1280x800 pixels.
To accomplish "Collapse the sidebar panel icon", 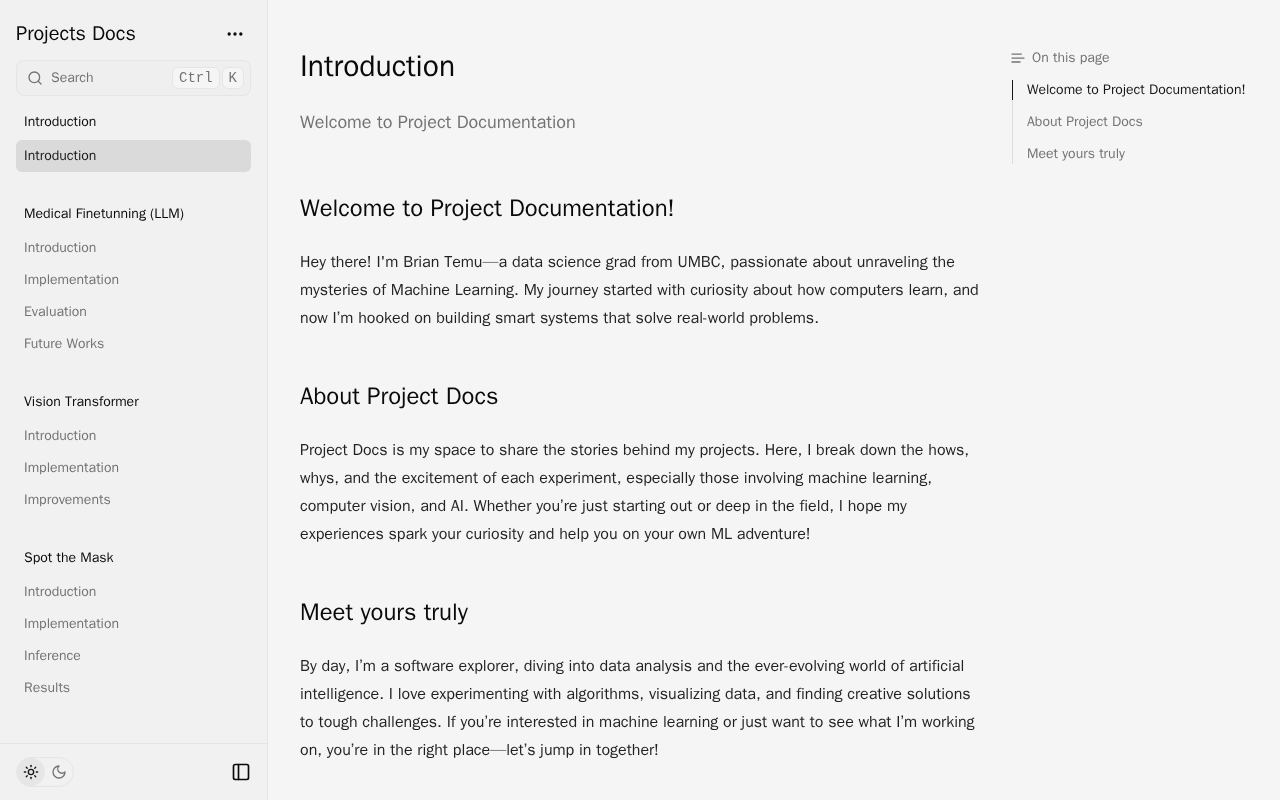I will click(x=241, y=772).
